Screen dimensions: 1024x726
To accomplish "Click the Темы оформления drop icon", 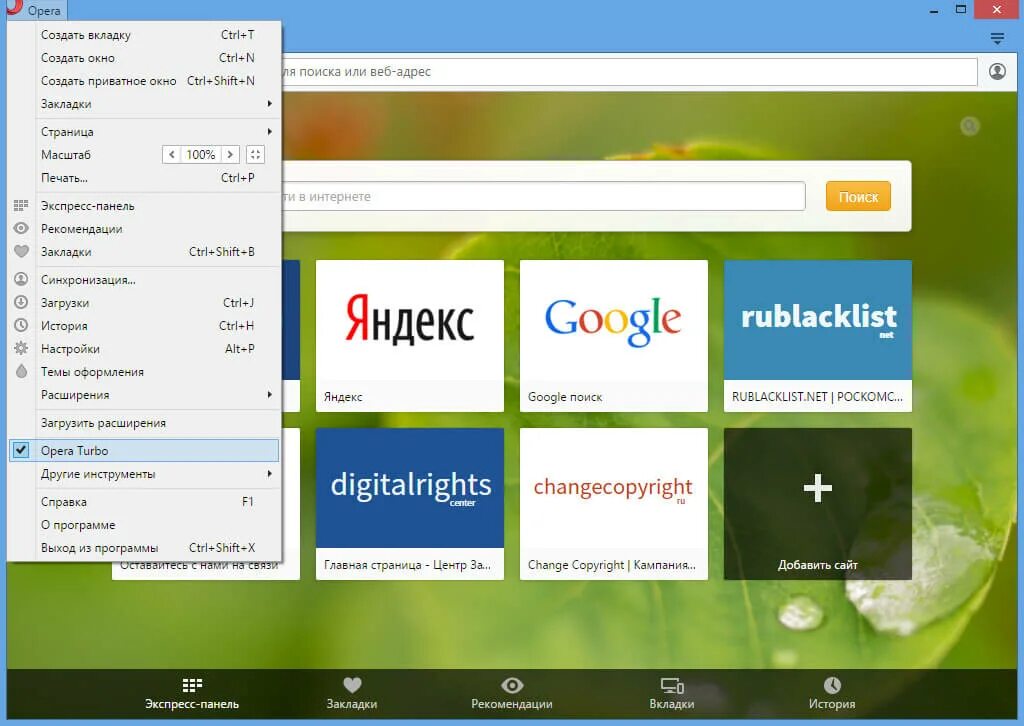I will tap(21, 371).
